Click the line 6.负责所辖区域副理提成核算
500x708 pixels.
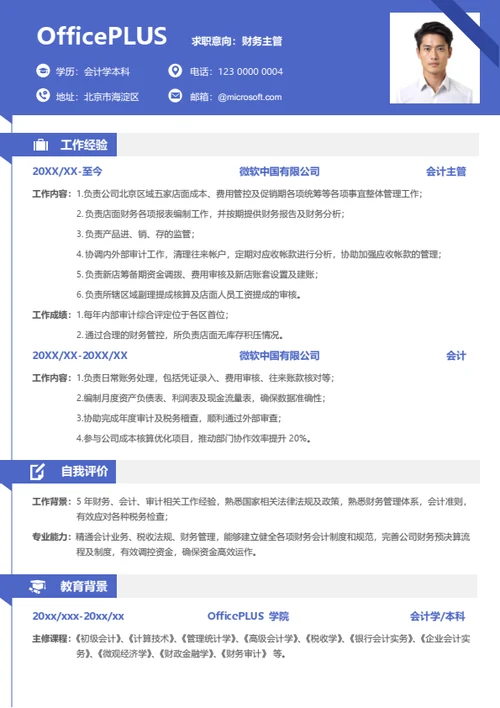pyautogui.click(x=188, y=295)
